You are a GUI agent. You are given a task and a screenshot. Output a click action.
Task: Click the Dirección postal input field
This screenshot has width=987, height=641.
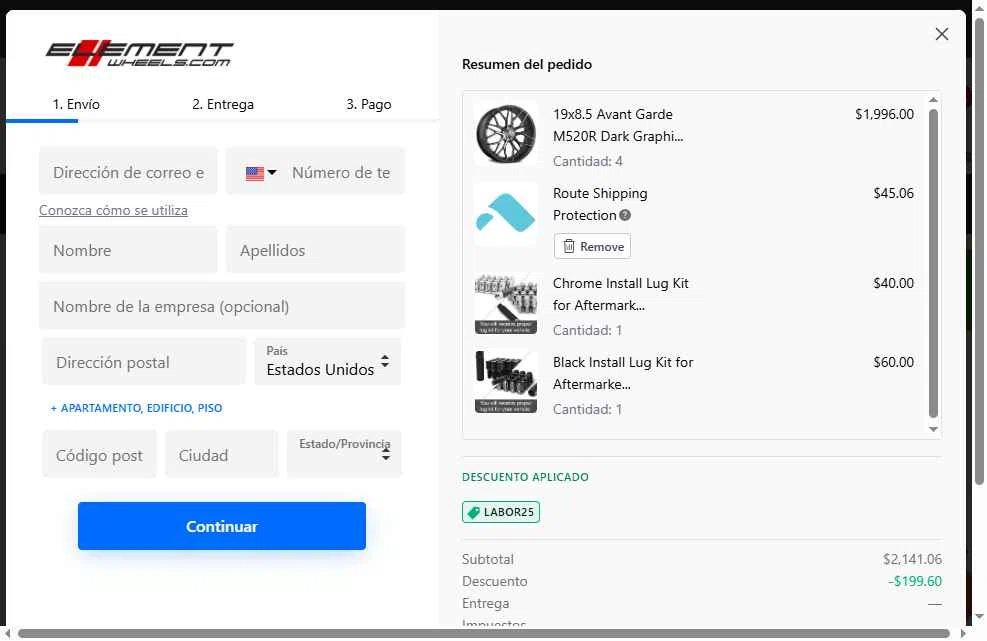click(x=144, y=362)
